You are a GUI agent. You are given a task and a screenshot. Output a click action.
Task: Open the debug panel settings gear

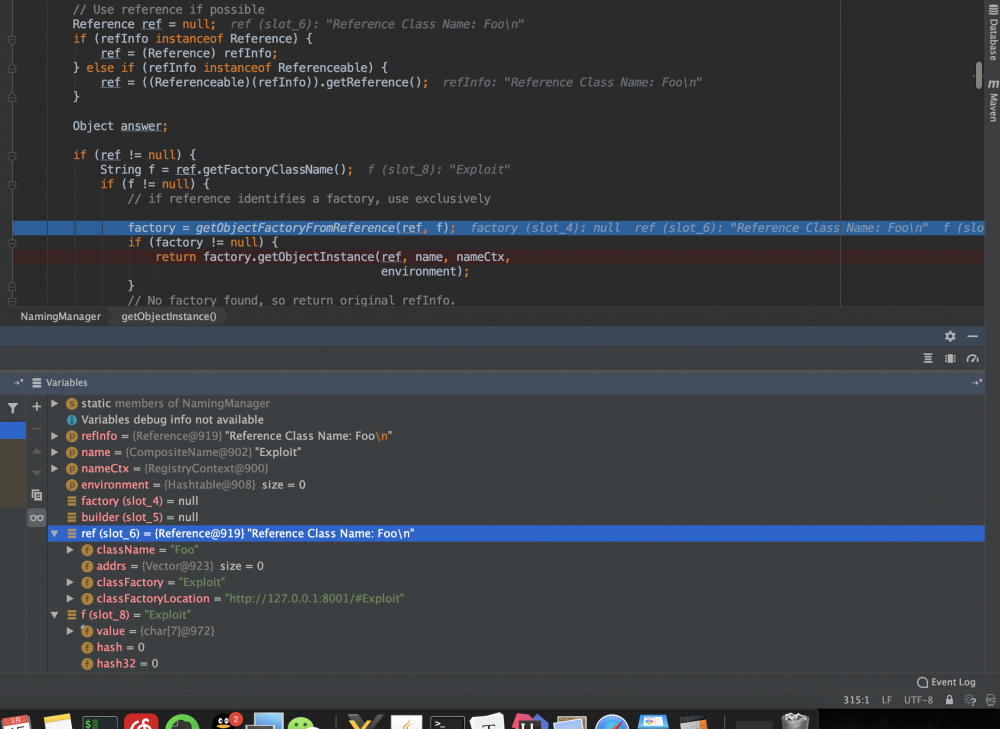tap(950, 337)
